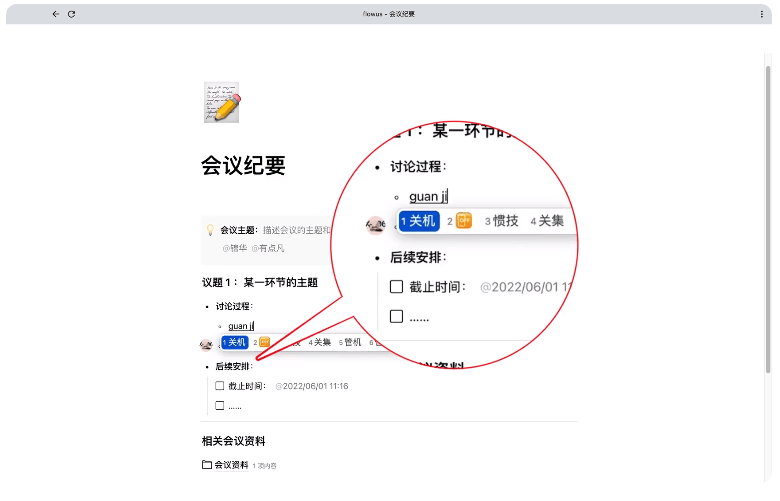Screen dimensions: 780x501
Task: Click the small IME avatar left of candidate bar
Action: tap(207, 343)
